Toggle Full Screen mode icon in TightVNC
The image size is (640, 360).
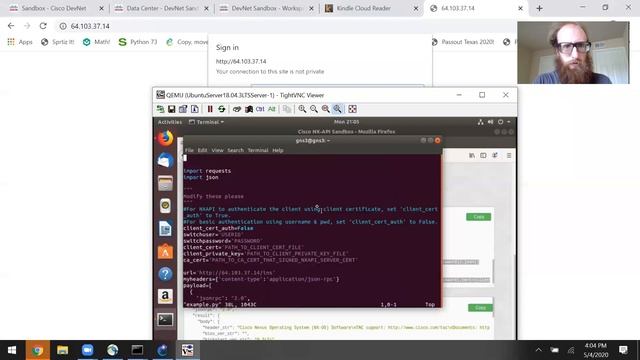coord(353,109)
